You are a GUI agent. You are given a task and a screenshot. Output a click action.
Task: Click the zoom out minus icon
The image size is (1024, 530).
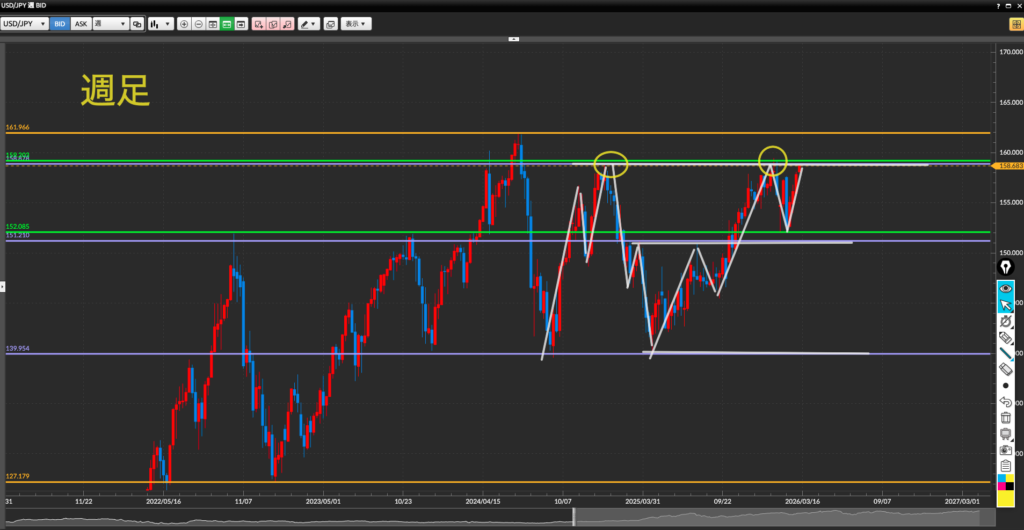pyautogui.click(x=199, y=23)
